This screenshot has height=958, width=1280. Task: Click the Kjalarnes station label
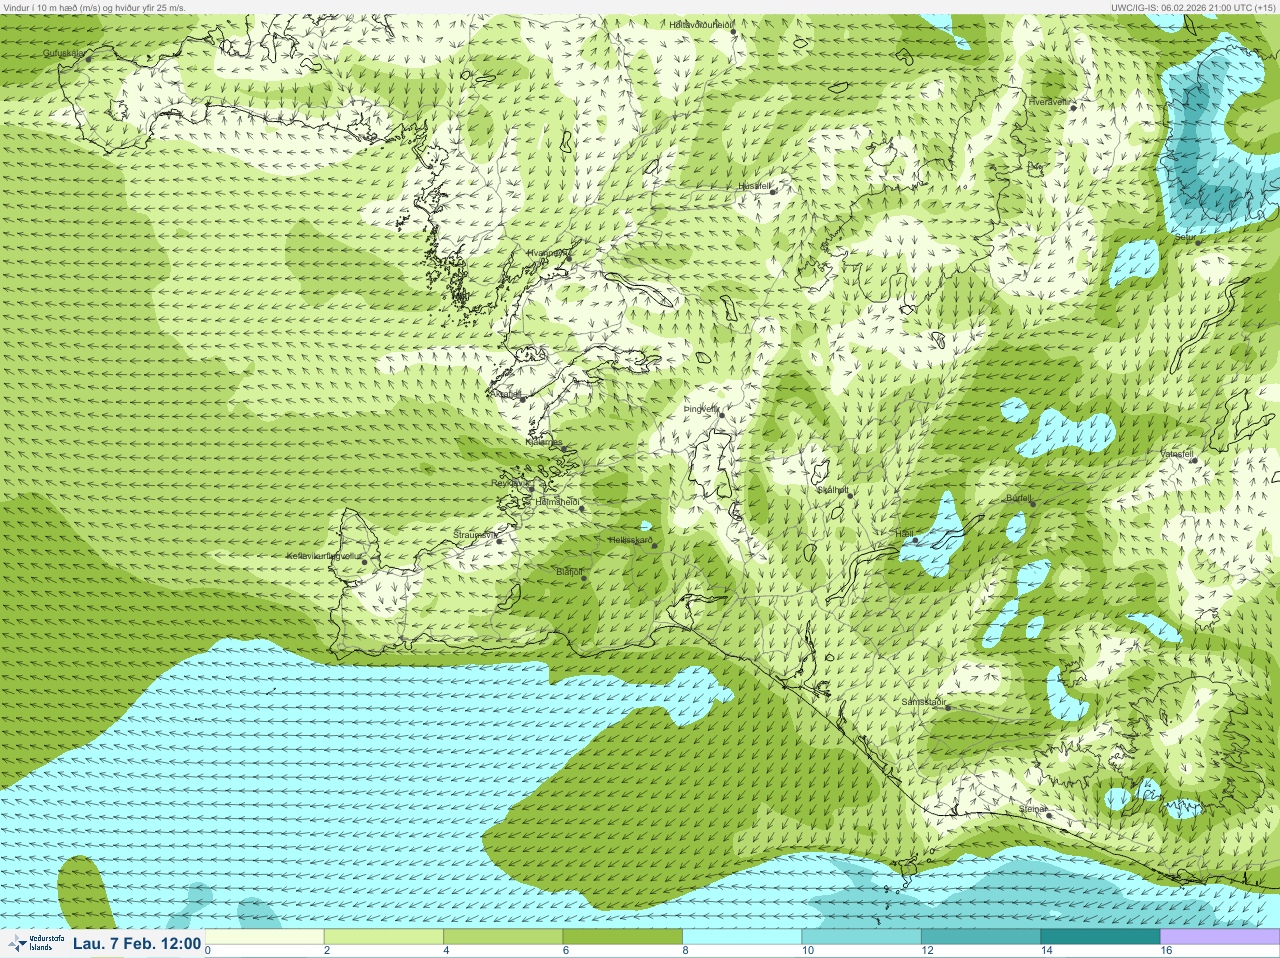tap(544, 441)
